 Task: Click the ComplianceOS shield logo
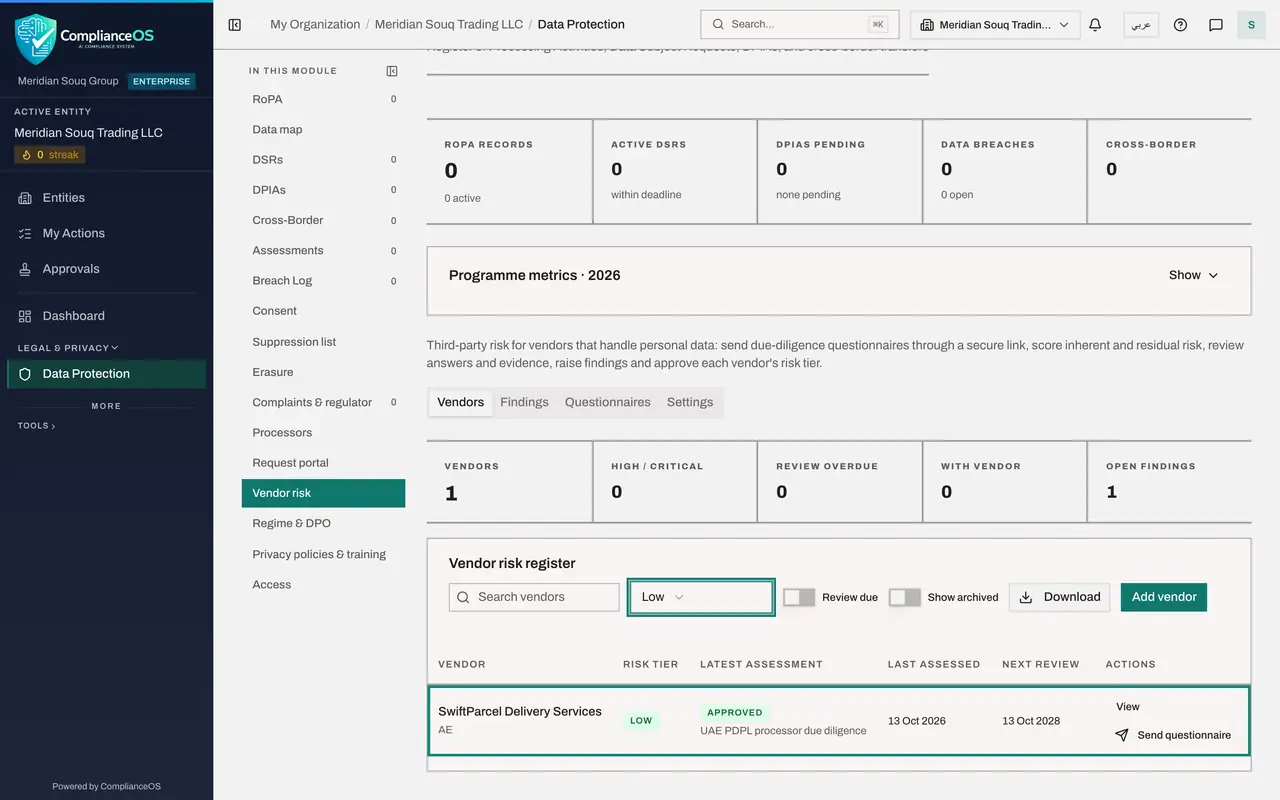36,39
